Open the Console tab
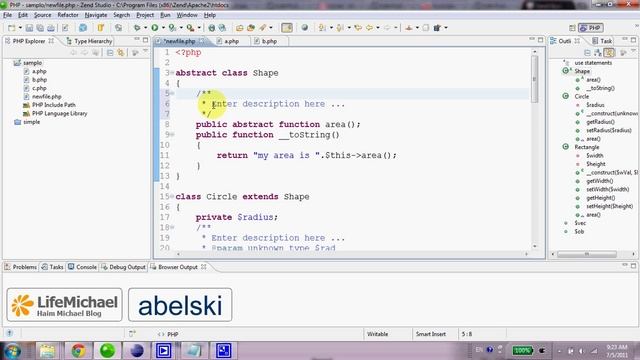 82,267
